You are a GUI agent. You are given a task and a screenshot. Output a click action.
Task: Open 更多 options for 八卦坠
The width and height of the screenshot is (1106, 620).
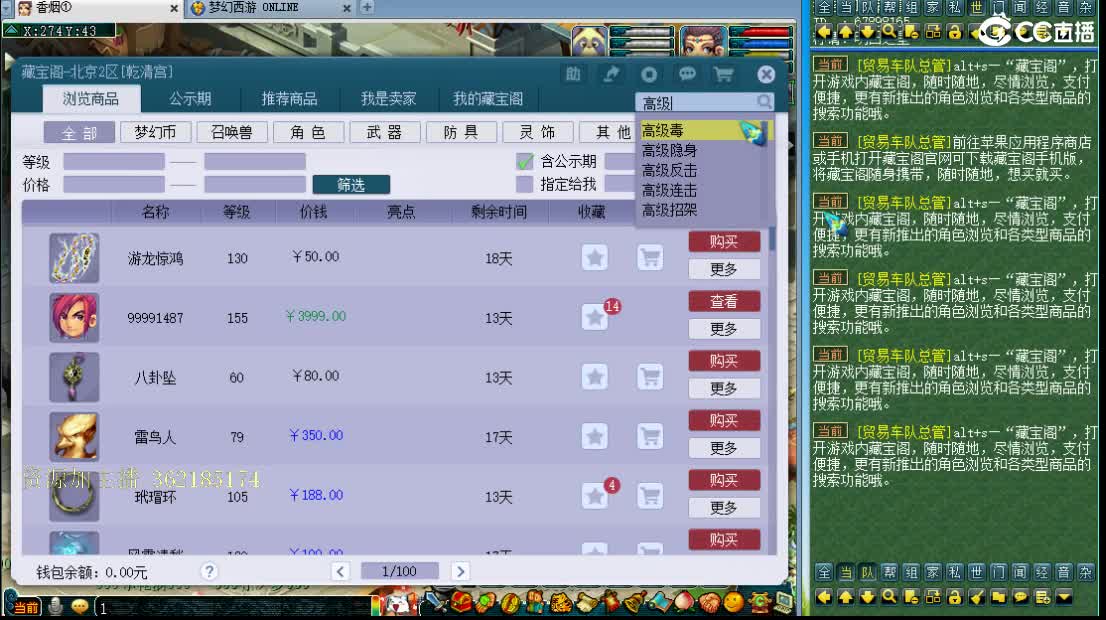[724, 389]
